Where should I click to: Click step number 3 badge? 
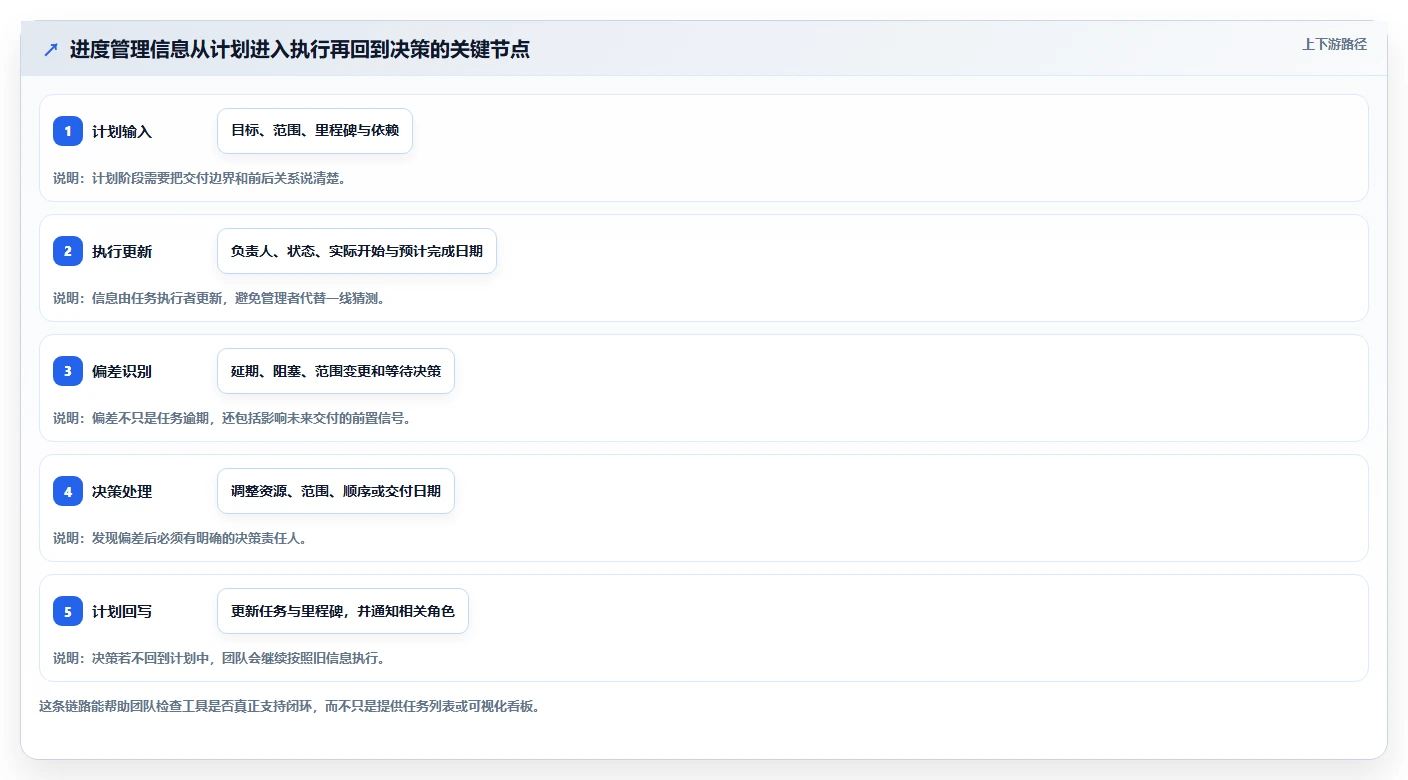[x=68, y=371]
